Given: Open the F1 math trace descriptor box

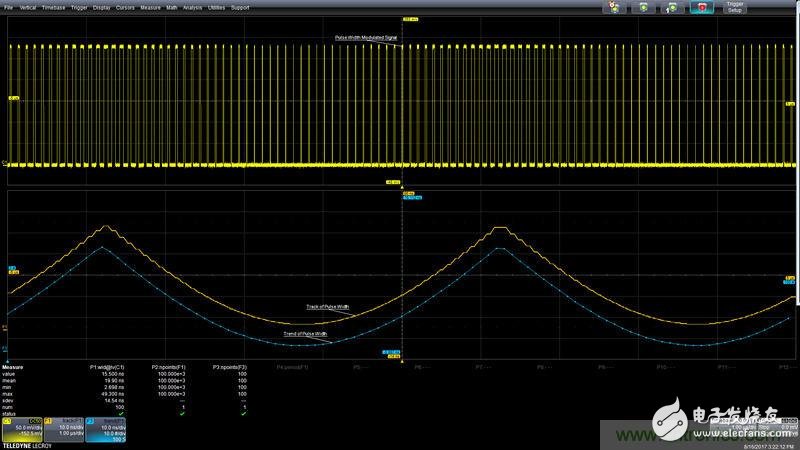Looking at the screenshot, I should (x=63, y=428).
